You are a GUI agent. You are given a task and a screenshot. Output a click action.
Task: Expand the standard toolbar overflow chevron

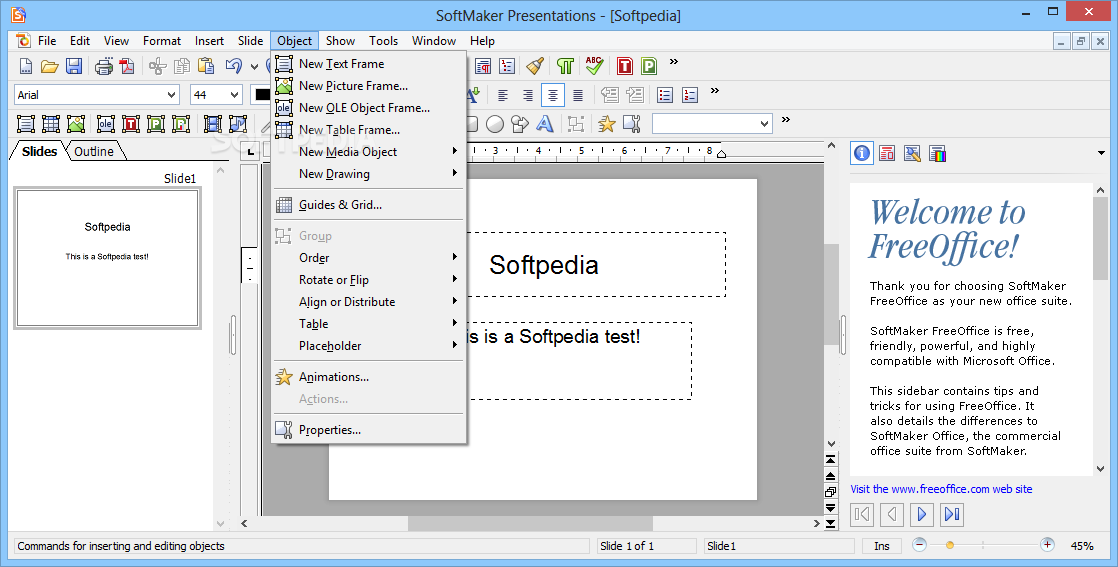pos(674,63)
